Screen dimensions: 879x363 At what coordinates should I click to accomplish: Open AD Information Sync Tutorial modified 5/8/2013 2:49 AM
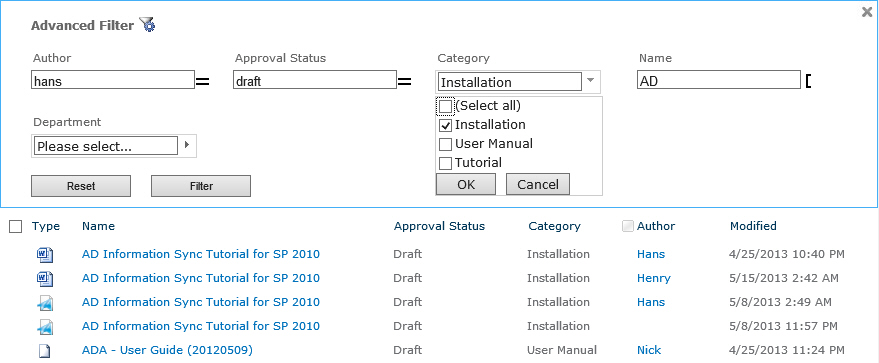(x=201, y=302)
